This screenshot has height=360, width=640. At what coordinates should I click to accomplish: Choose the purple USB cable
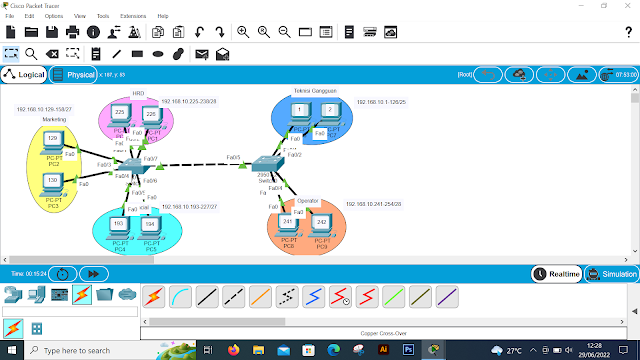[447, 297]
